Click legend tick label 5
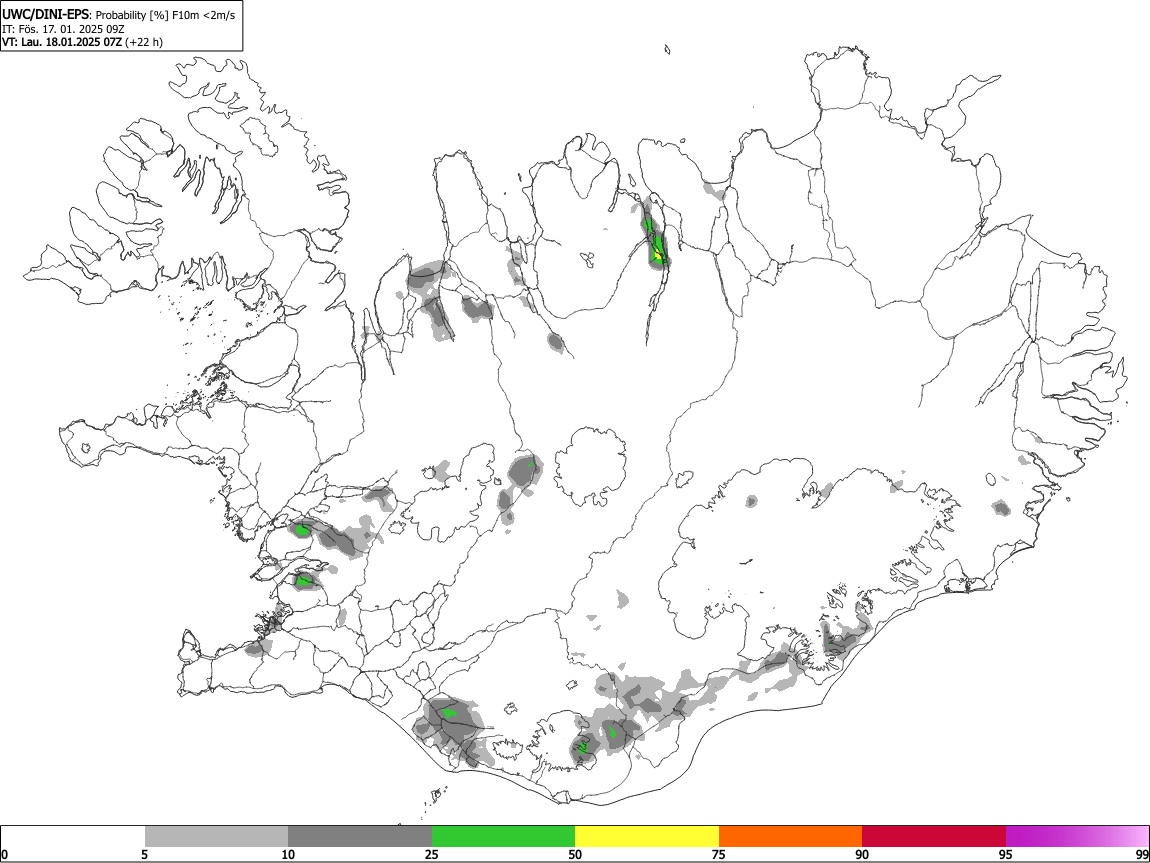 [x=145, y=854]
